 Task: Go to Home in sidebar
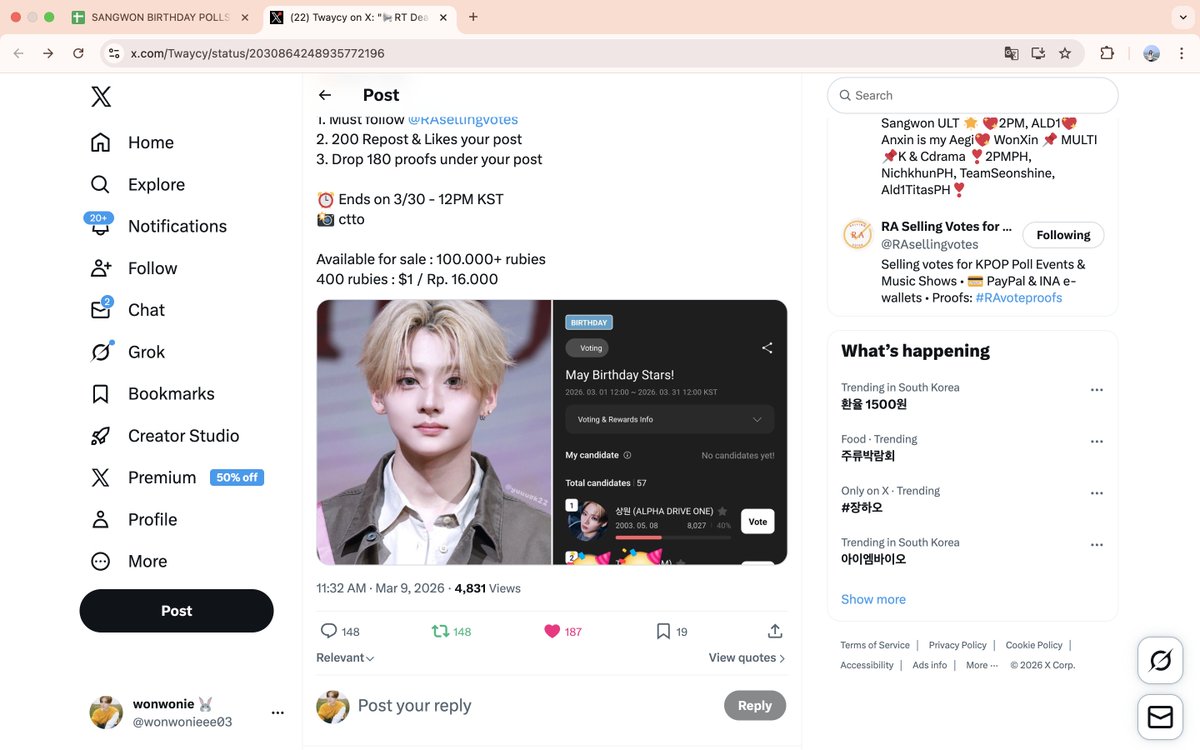pyautogui.click(x=132, y=143)
